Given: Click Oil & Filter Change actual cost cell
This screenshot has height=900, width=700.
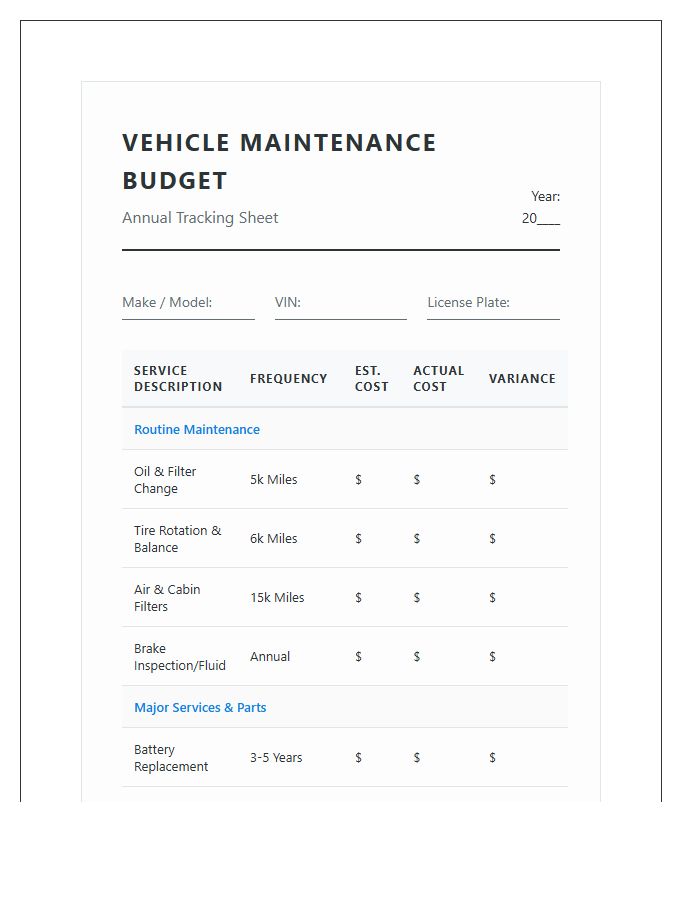Looking at the screenshot, I should tap(439, 479).
